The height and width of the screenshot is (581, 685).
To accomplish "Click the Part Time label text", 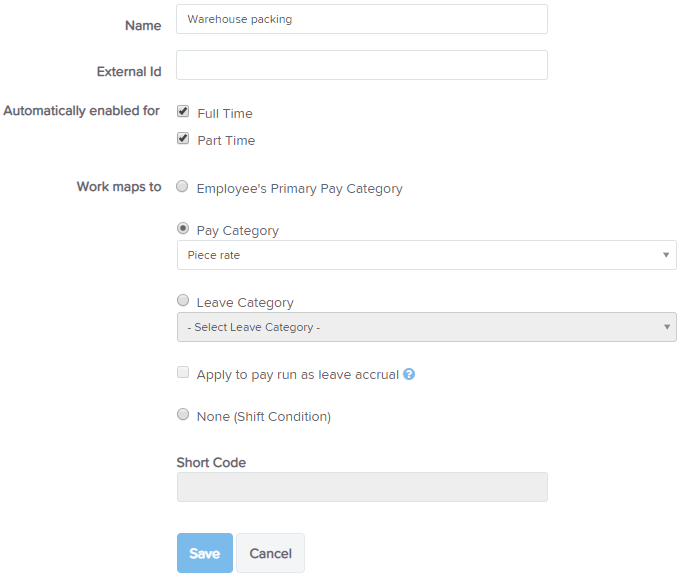I will point(226,141).
